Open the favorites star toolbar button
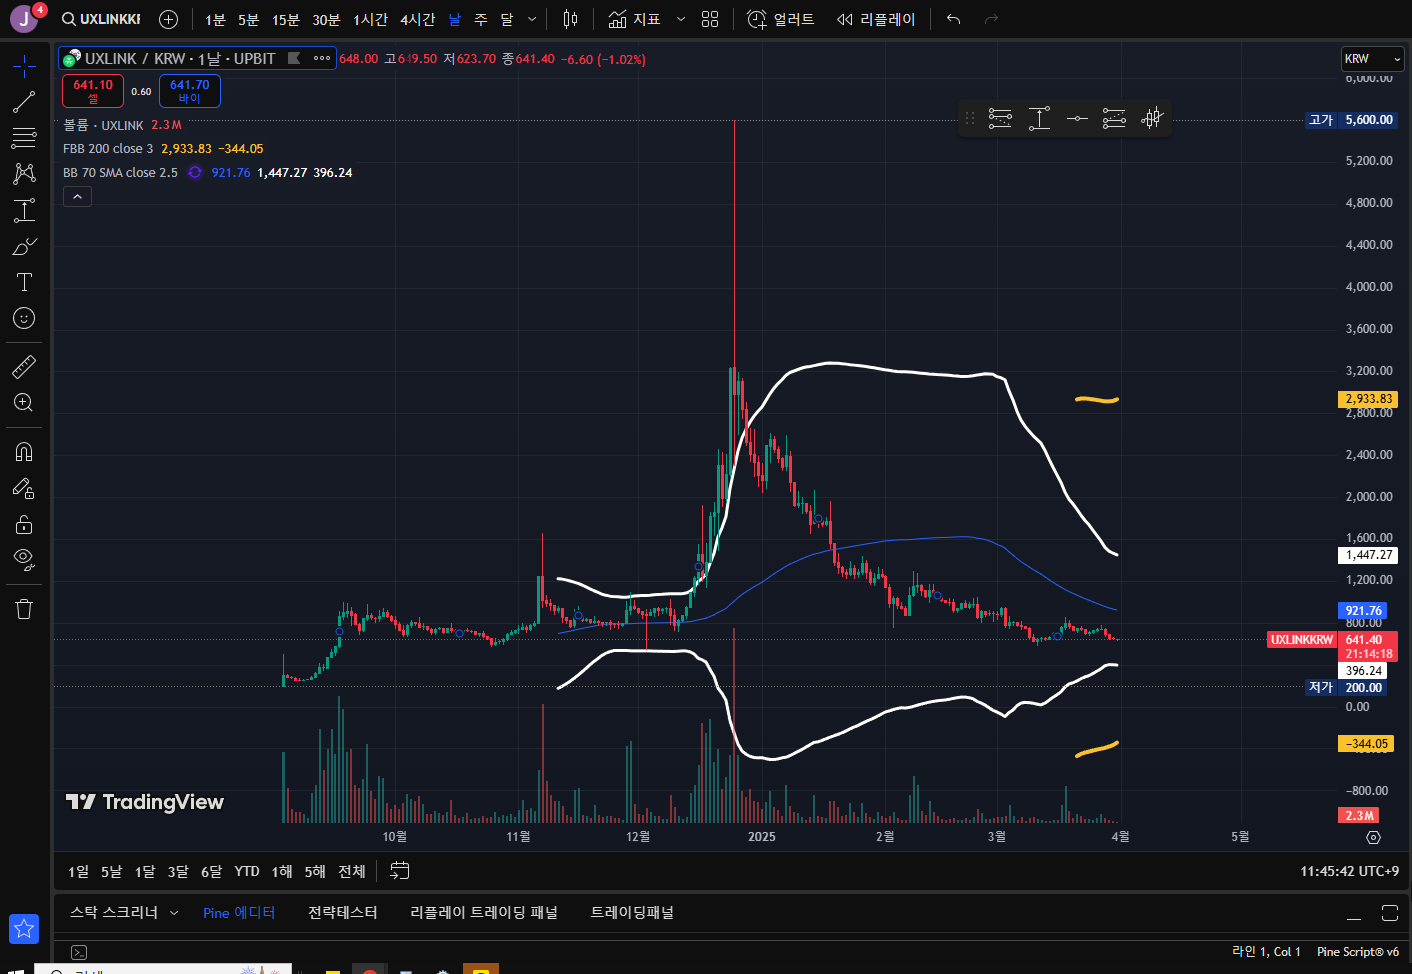The height and width of the screenshot is (974, 1412). tap(24, 929)
